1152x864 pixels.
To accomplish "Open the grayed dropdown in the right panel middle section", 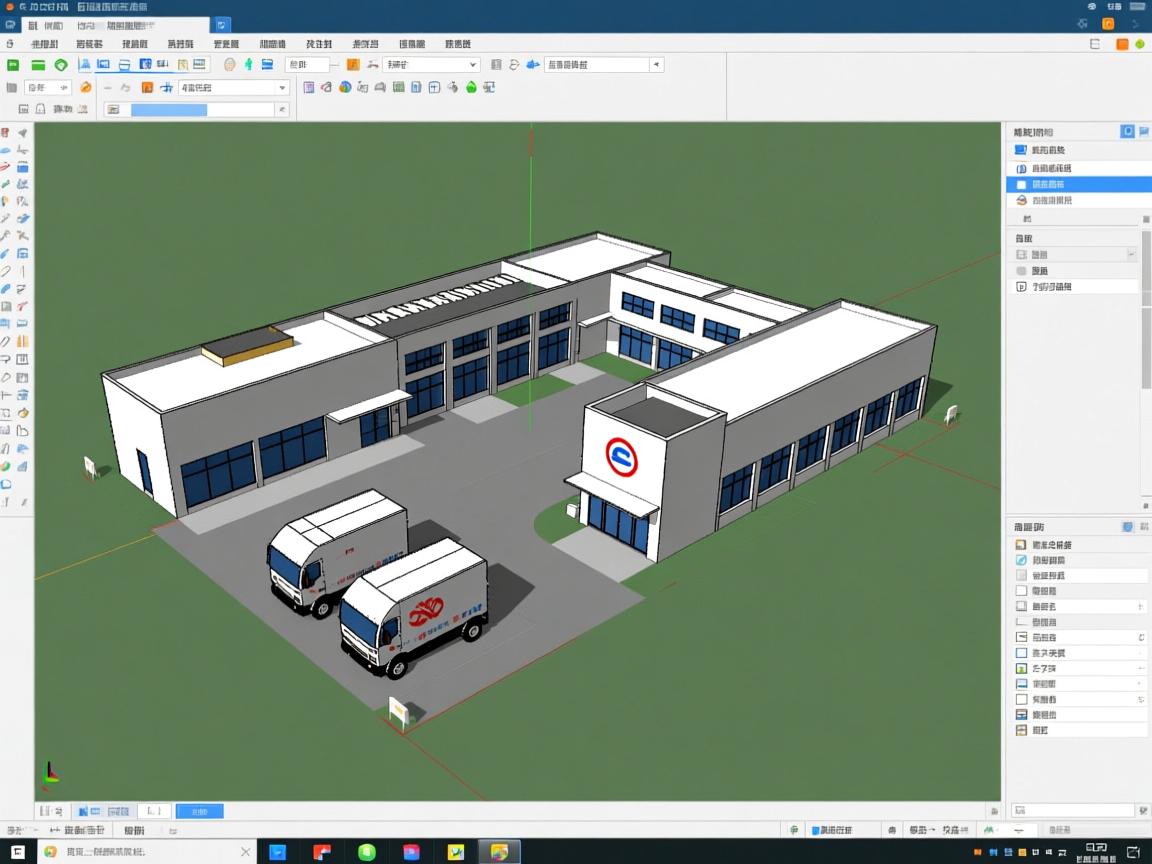I will 1131,255.
